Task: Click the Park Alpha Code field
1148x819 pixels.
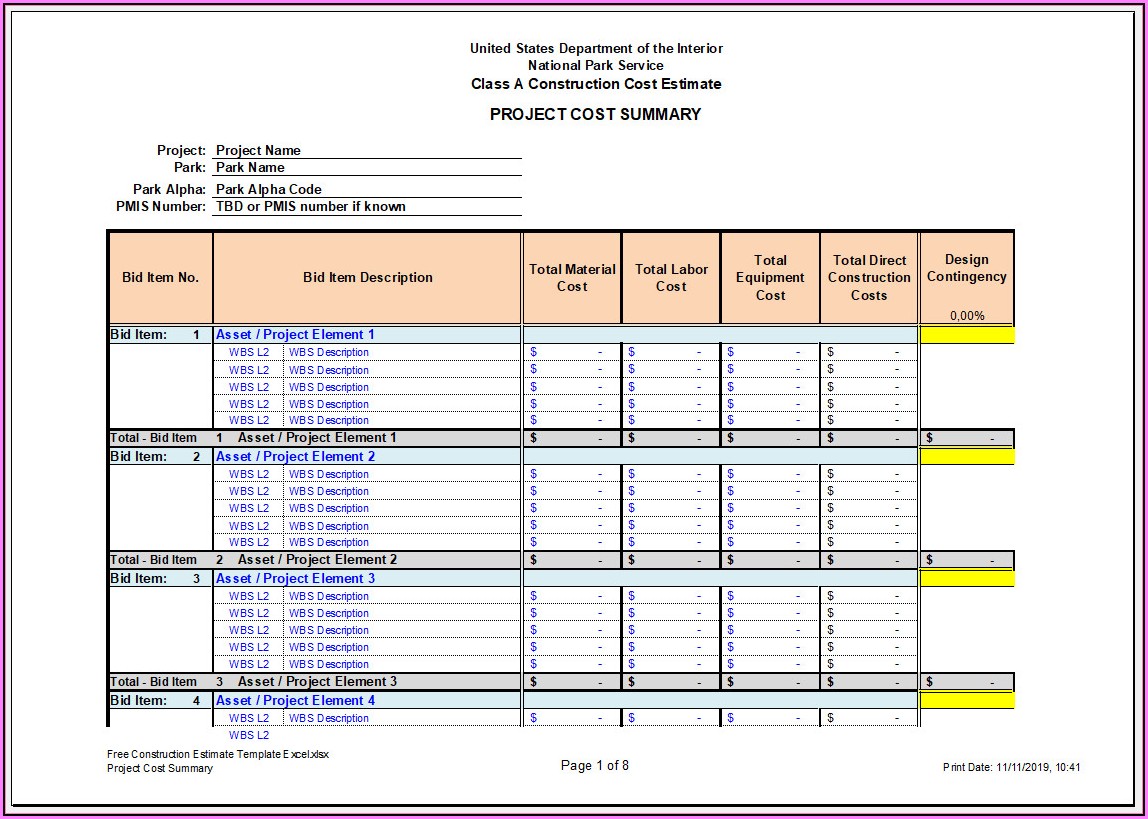Action: [366, 189]
